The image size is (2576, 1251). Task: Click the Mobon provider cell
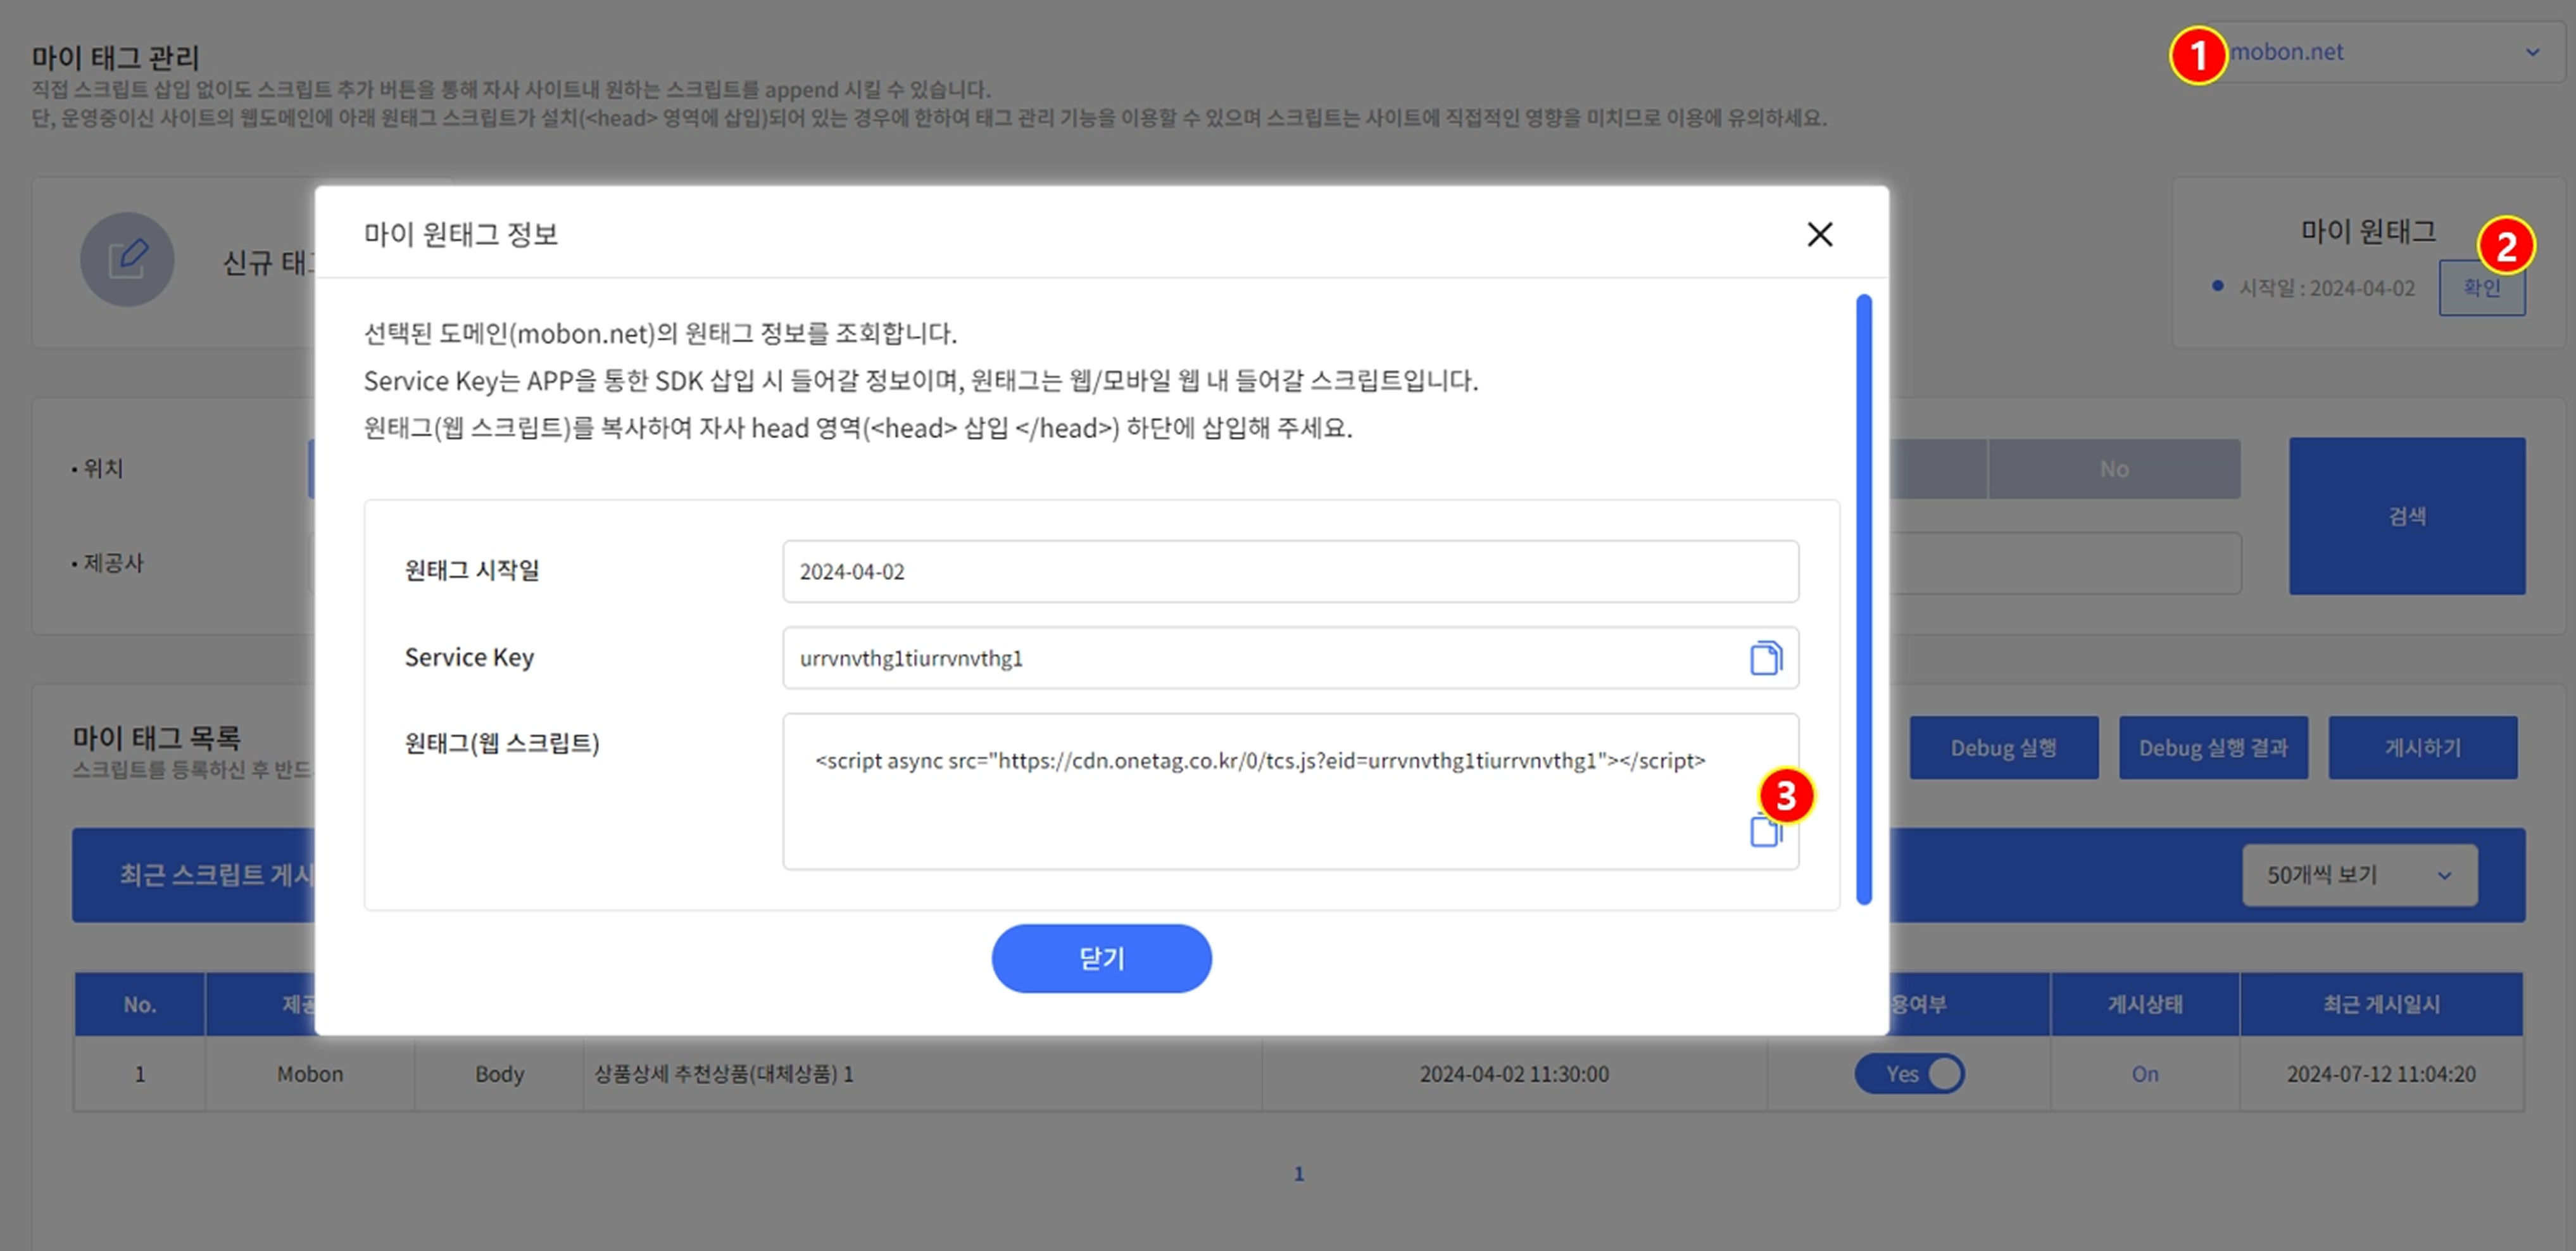point(309,1074)
